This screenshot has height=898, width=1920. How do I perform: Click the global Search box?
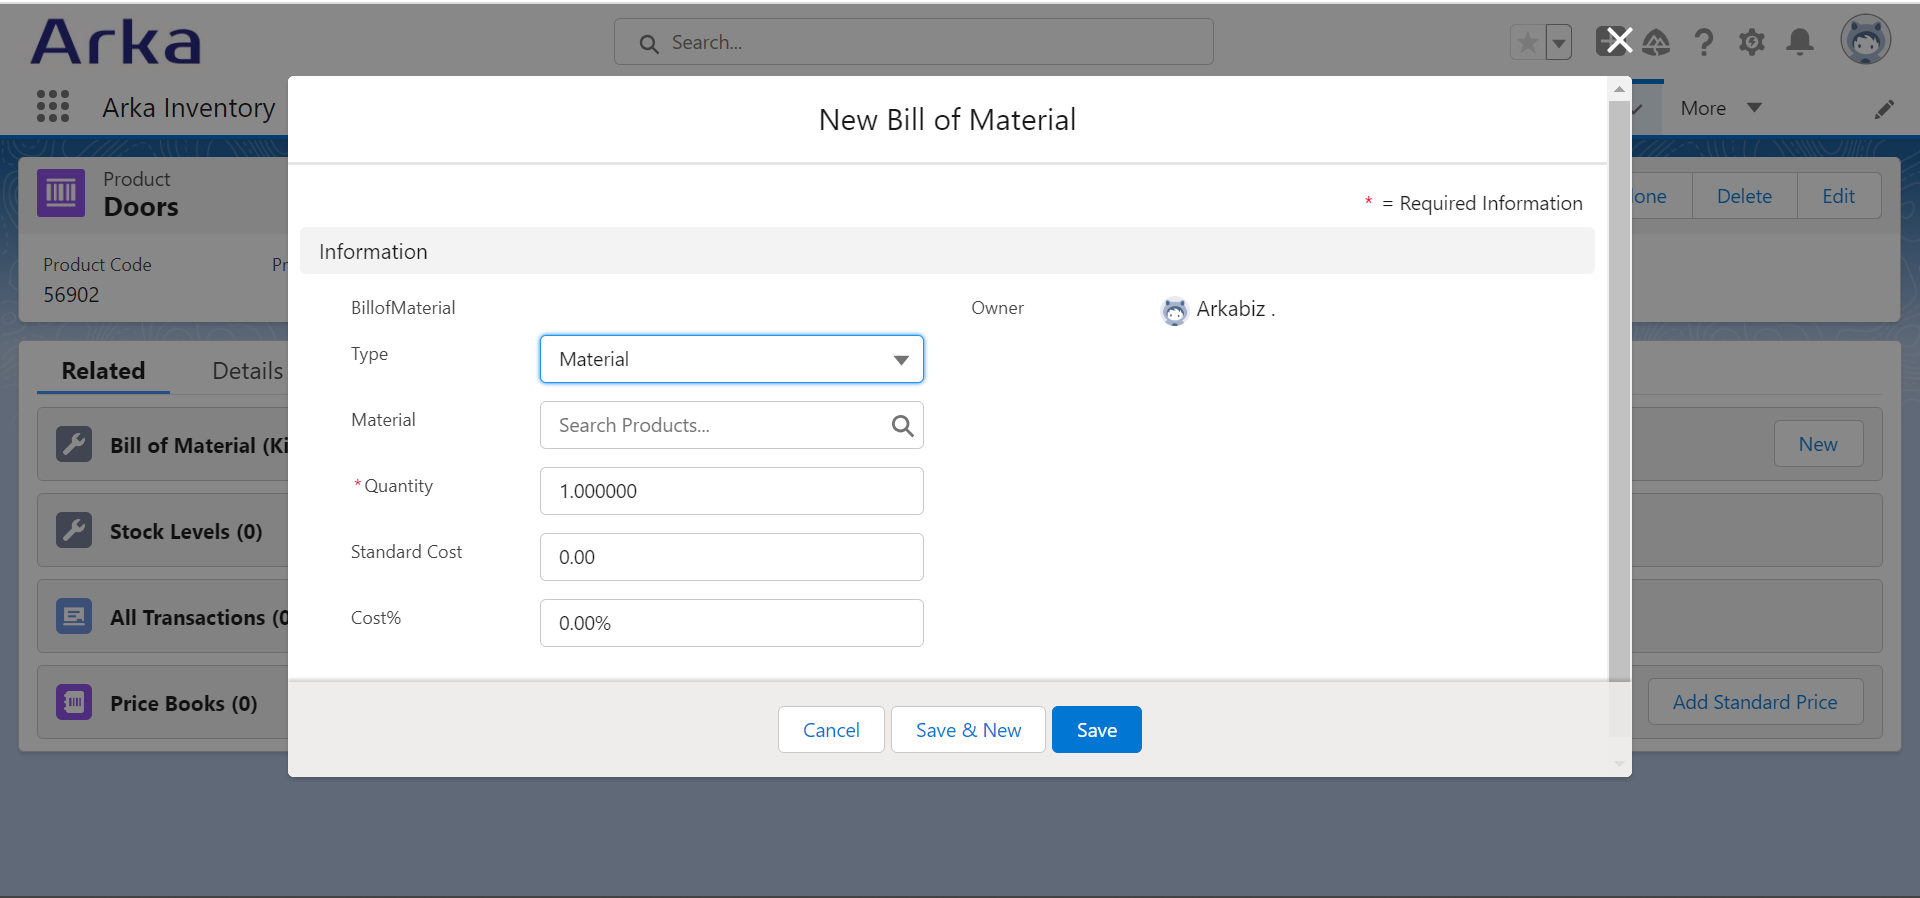coord(914,42)
